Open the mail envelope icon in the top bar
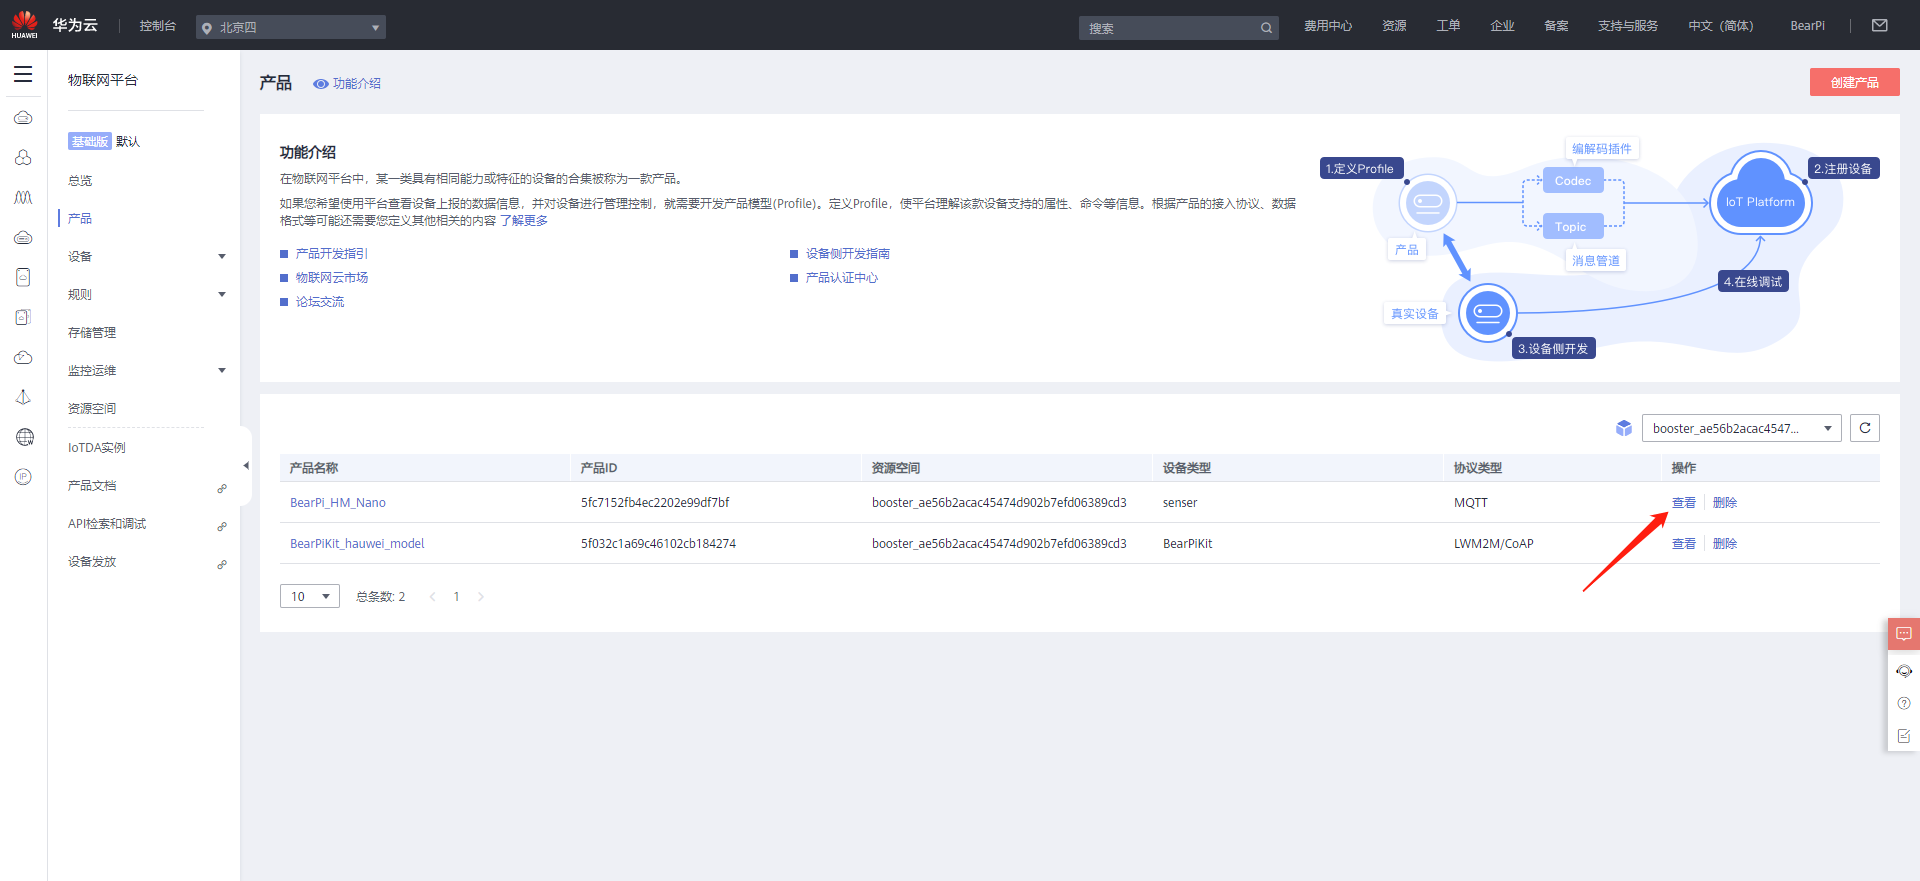 (1879, 26)
